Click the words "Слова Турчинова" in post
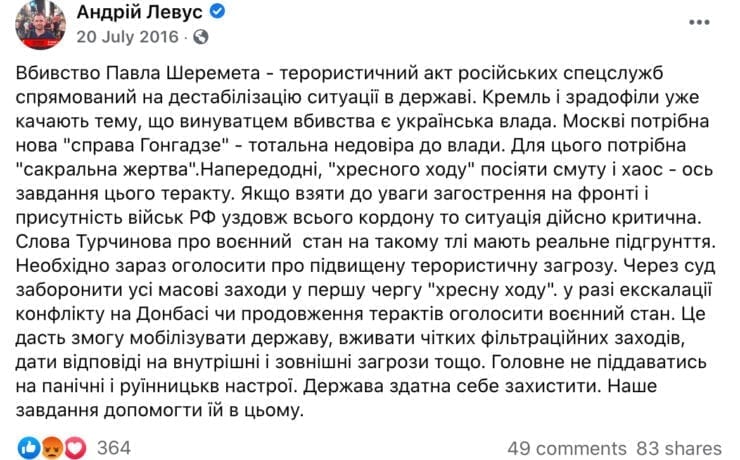 [x=93, y=242]
